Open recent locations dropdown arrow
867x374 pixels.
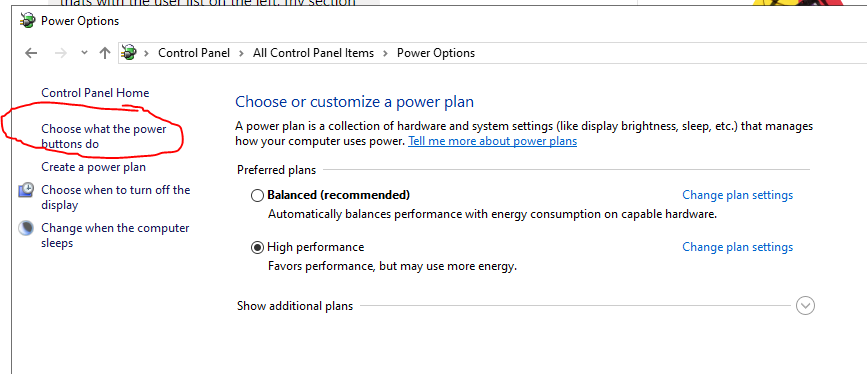pos(84,53)
